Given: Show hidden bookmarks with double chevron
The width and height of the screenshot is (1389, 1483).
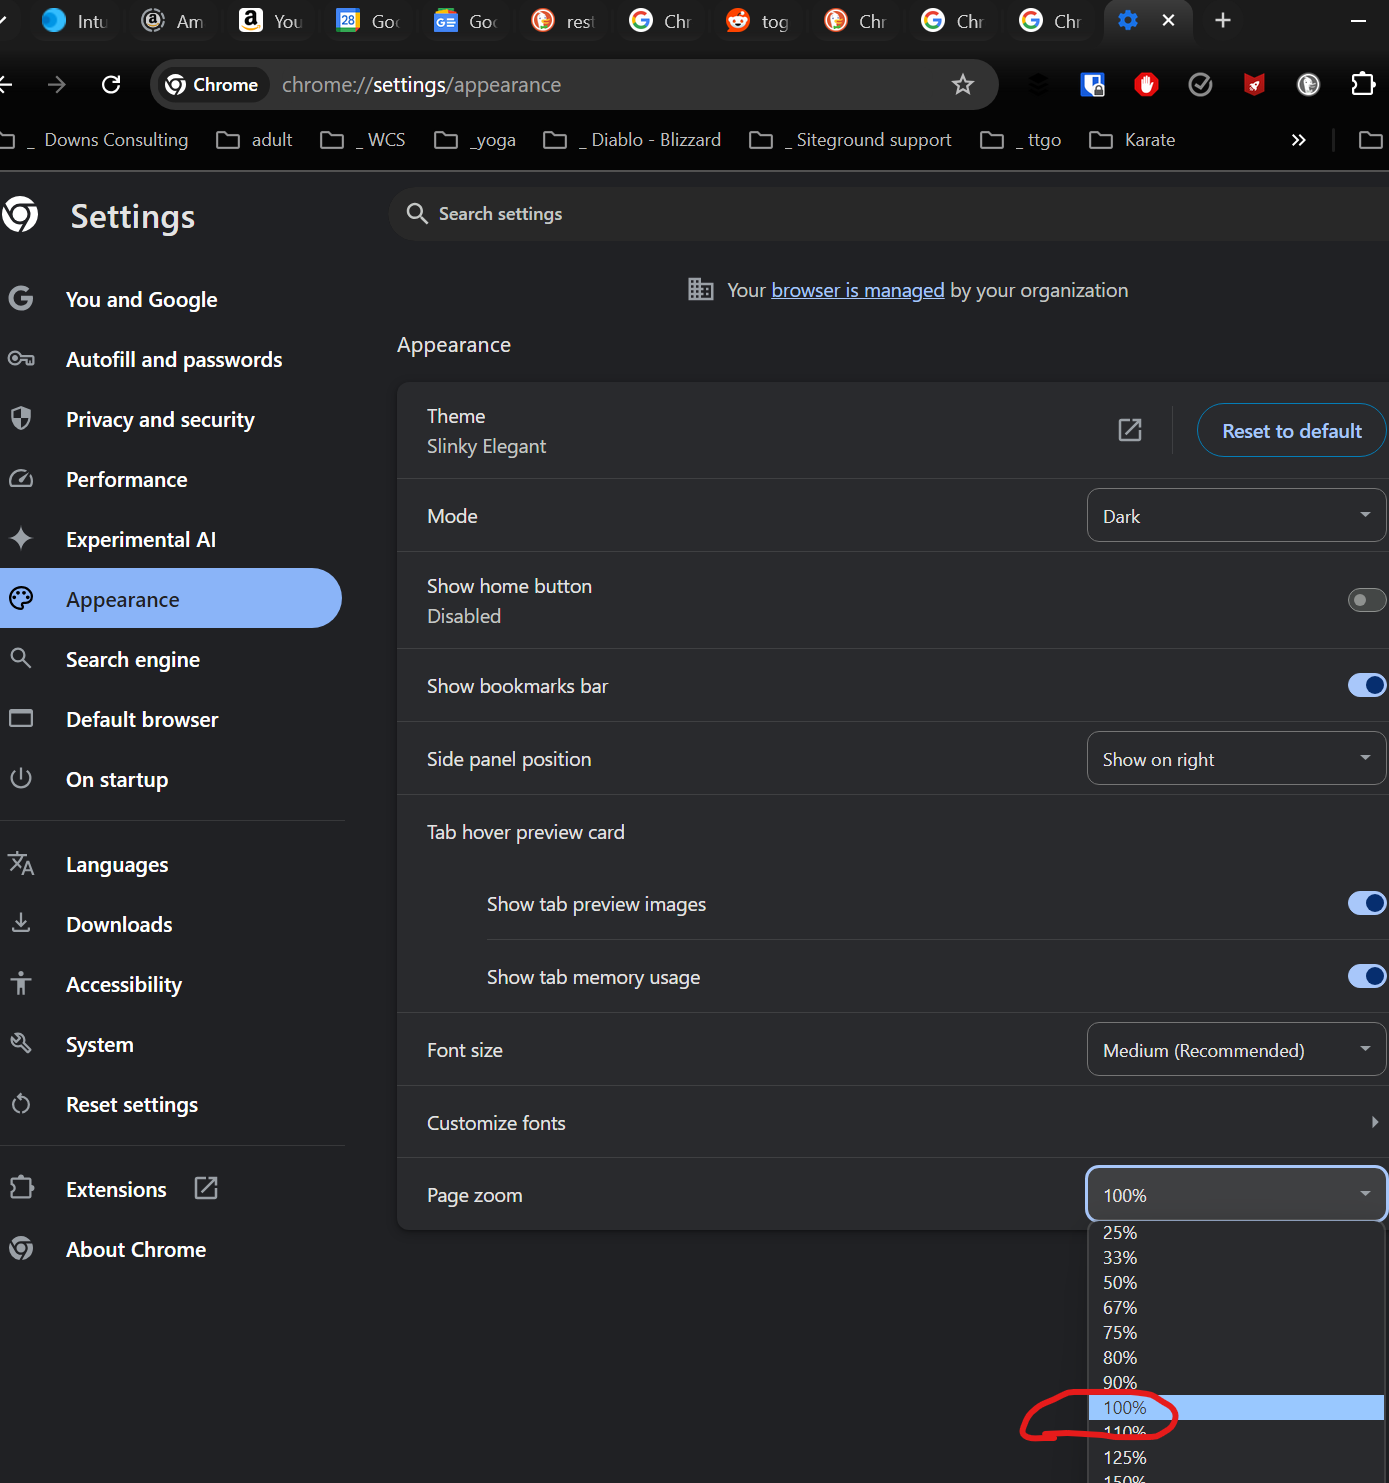Looking at the screenshot, I should pyautogui.click(x=1298, y=140).
